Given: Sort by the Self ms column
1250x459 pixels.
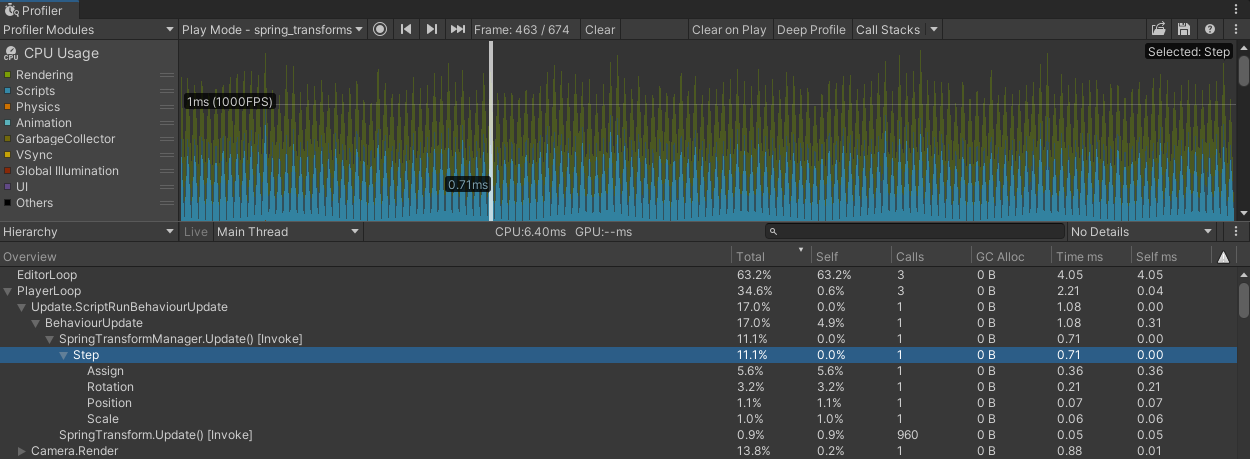Looking at the screenshot, I should (1171, 257).
